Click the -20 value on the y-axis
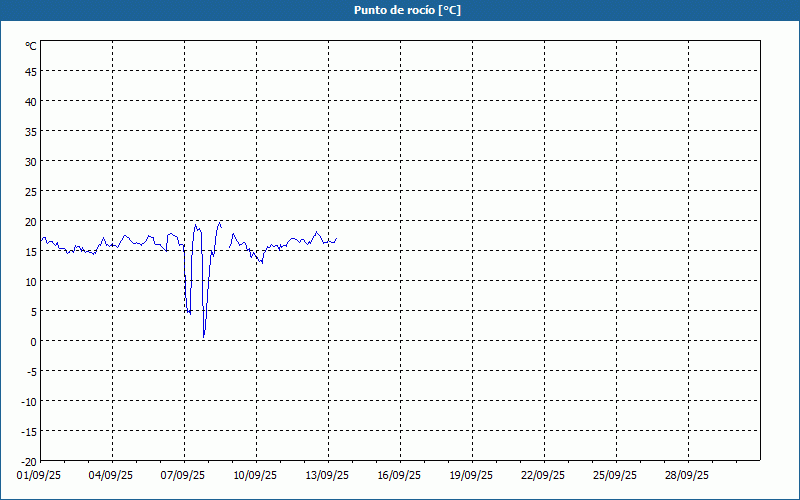The height and width of the screenshot is (500, 800). pos(29,462)
